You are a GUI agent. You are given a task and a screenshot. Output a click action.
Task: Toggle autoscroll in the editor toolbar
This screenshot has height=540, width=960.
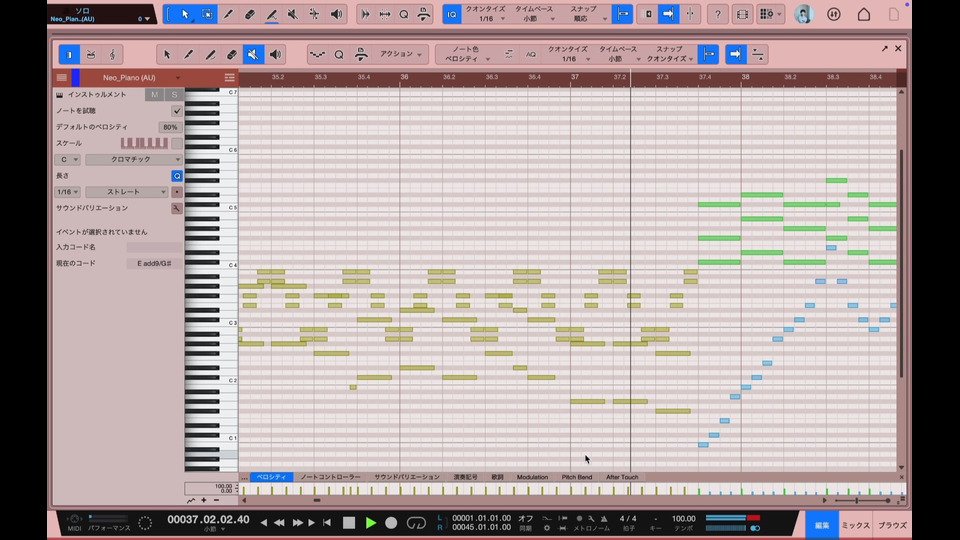click(x=735, y=54)
